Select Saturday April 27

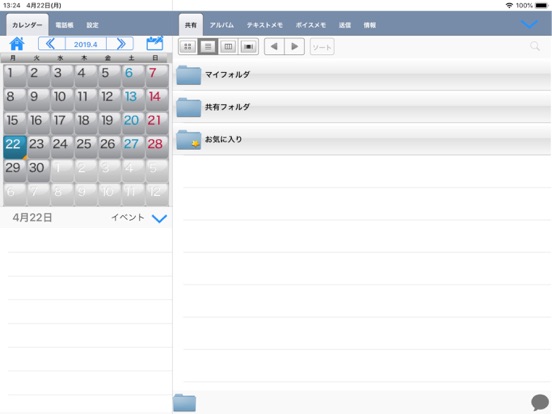[133, 146]
